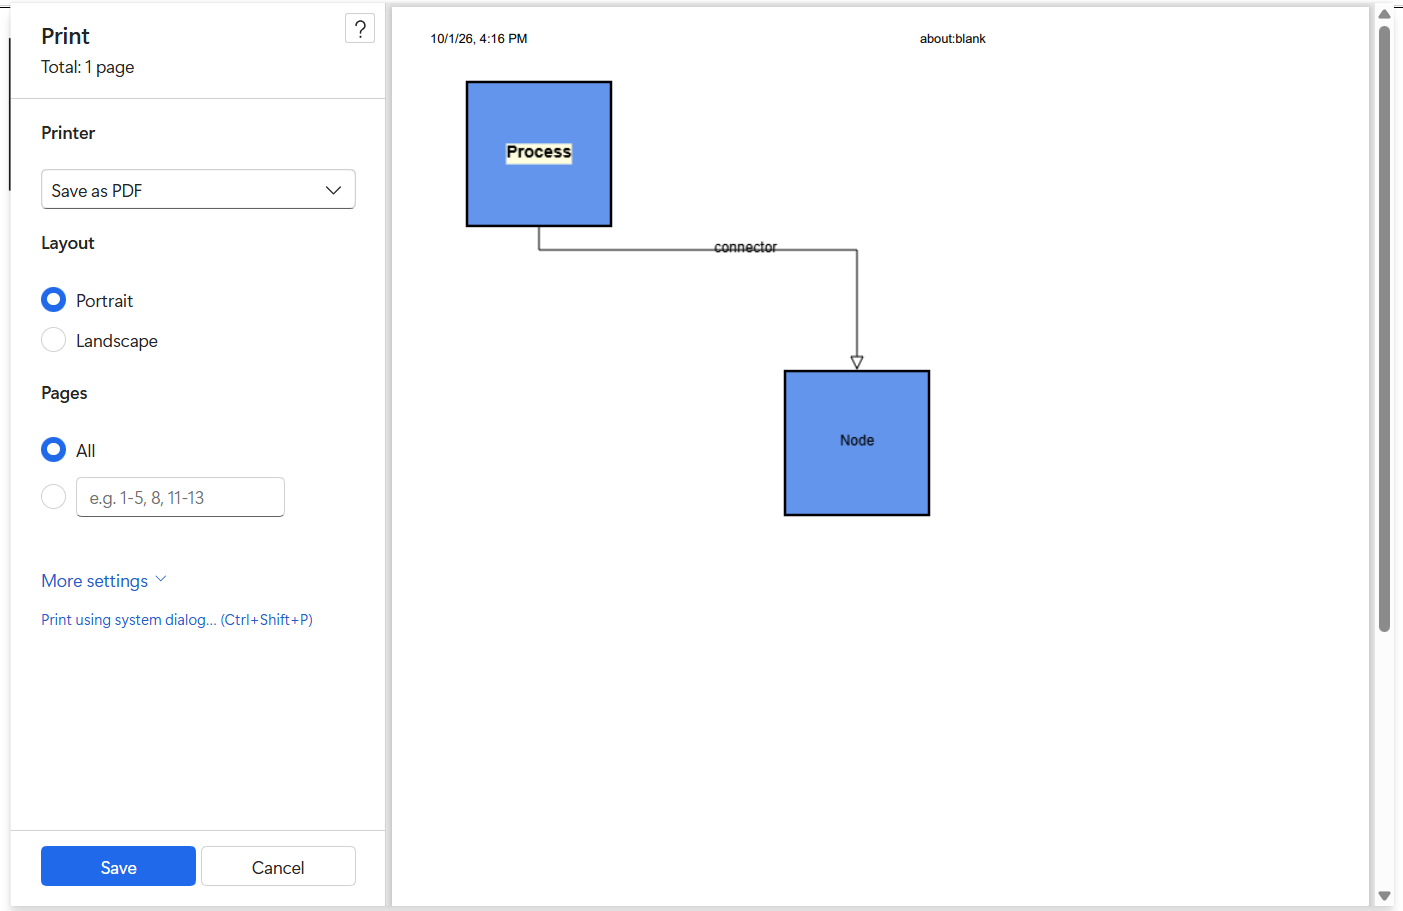Select Landscape layout
Viewport: 1403px width, 911px height.
pyautogui.click(x=54, y=340)
